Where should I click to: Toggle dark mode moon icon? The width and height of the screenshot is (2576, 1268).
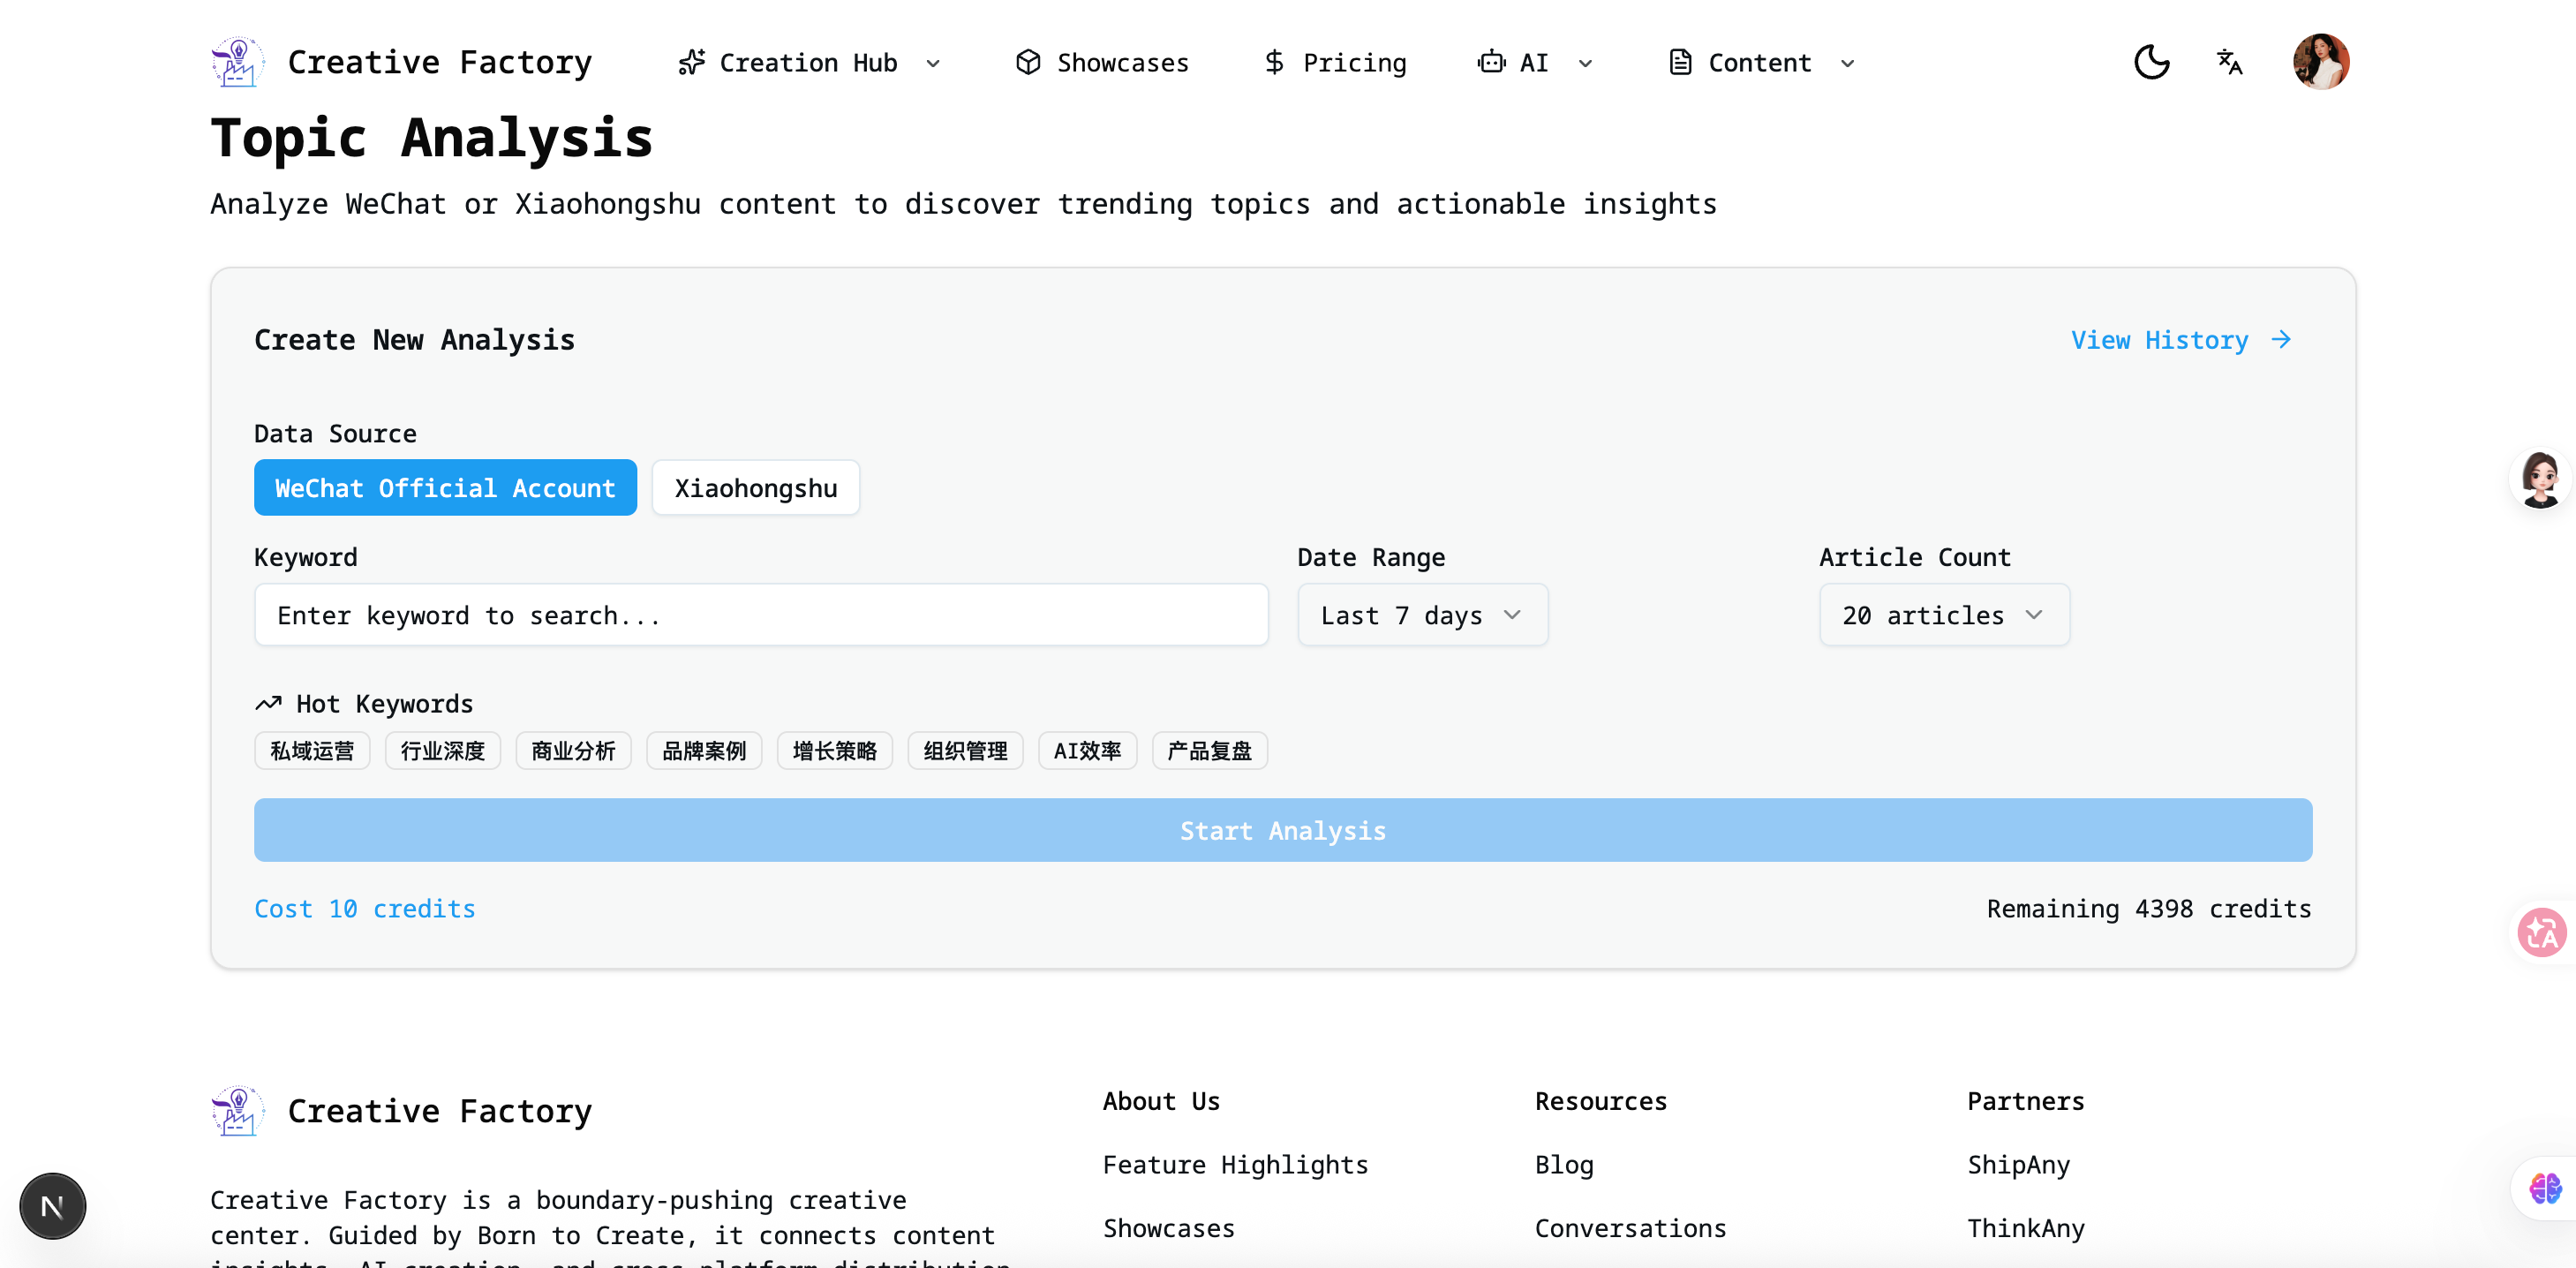[2151, 62]
